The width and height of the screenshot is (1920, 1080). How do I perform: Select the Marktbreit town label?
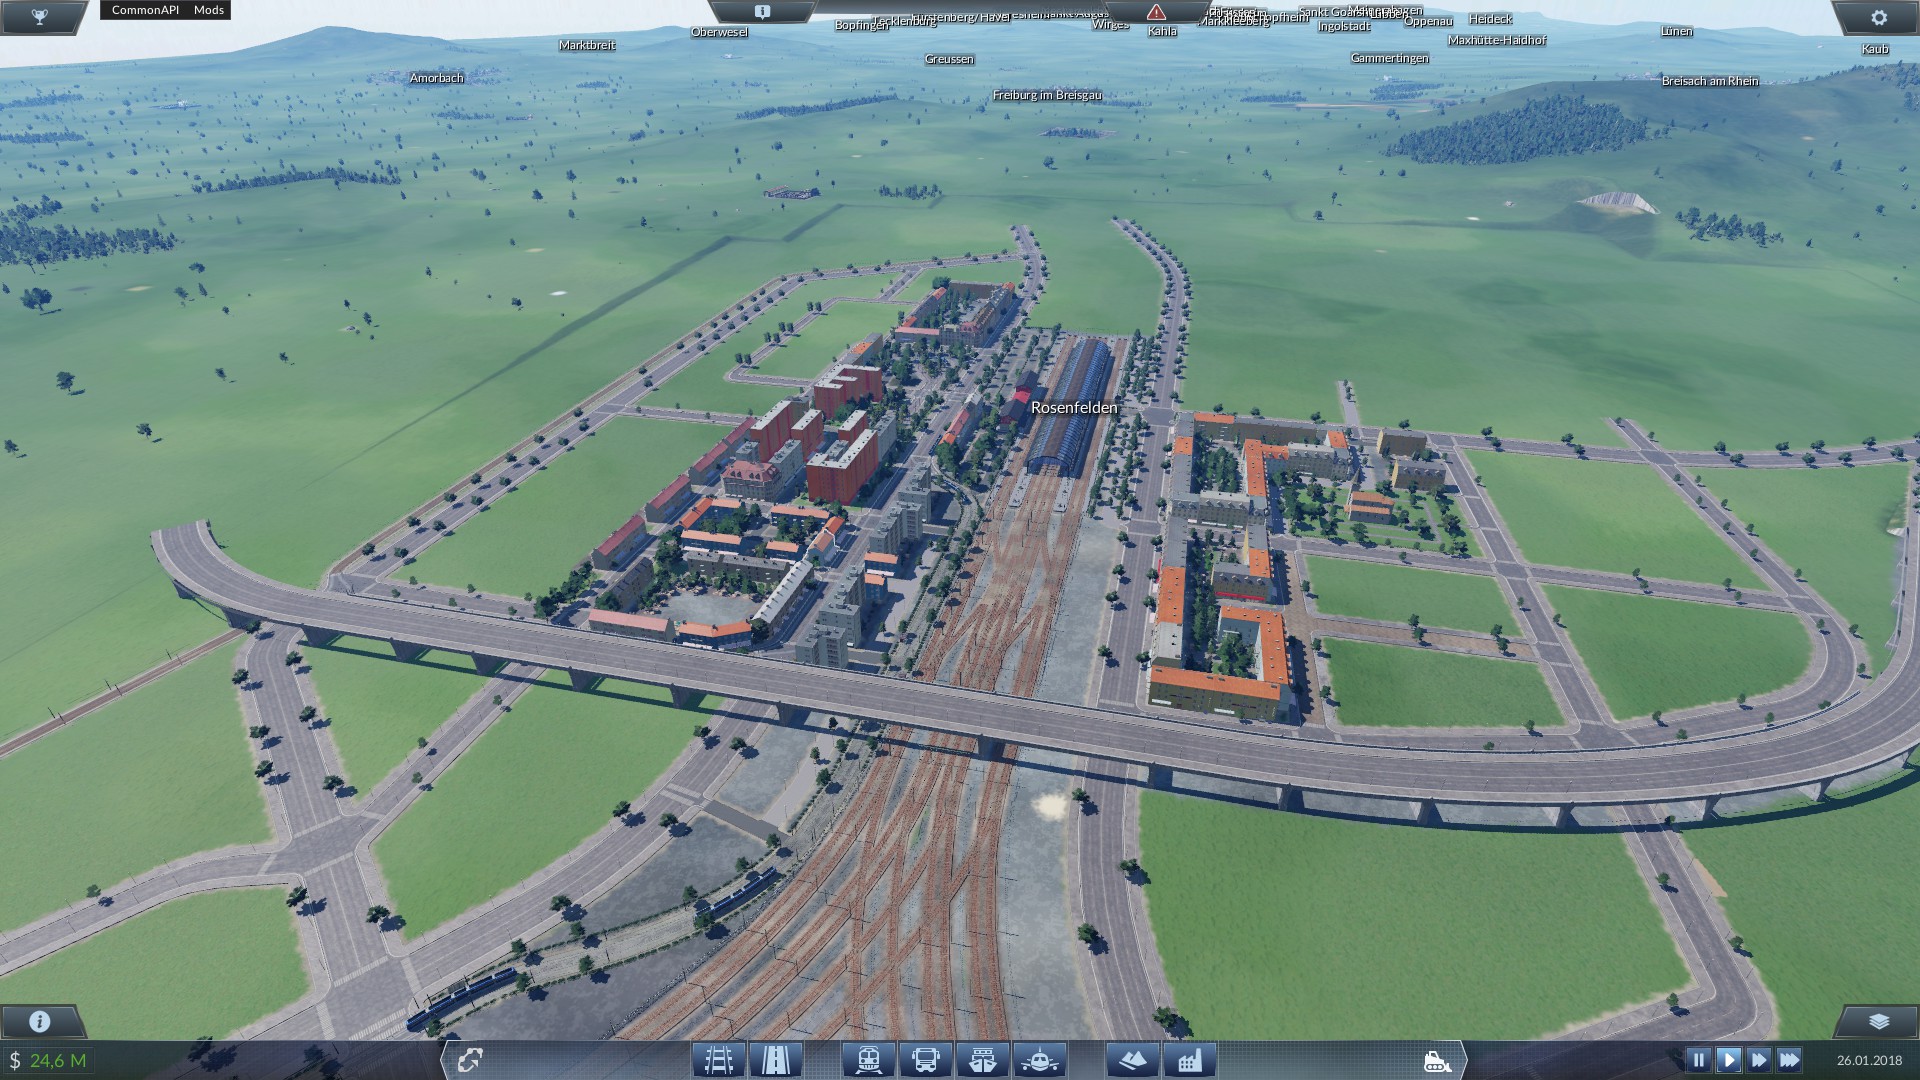(x=587, y=45)
